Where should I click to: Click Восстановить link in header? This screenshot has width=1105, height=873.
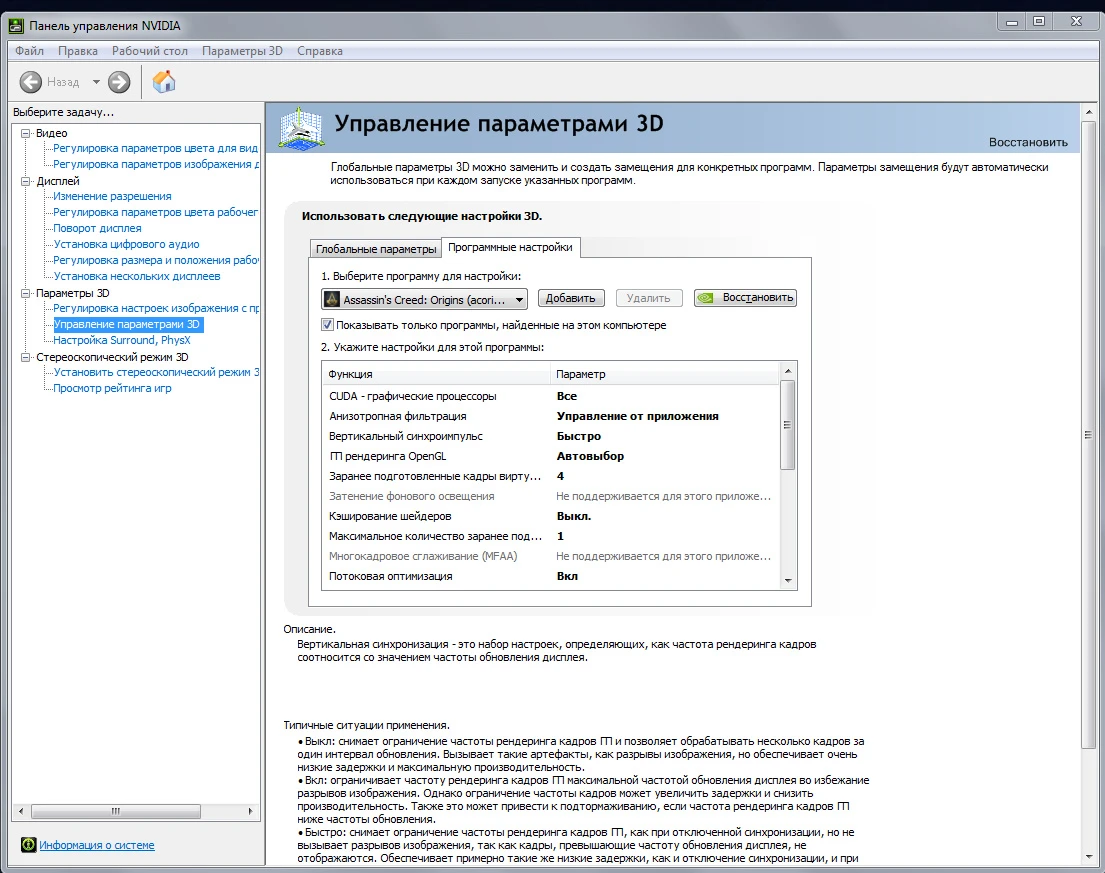pos(1027,142)
